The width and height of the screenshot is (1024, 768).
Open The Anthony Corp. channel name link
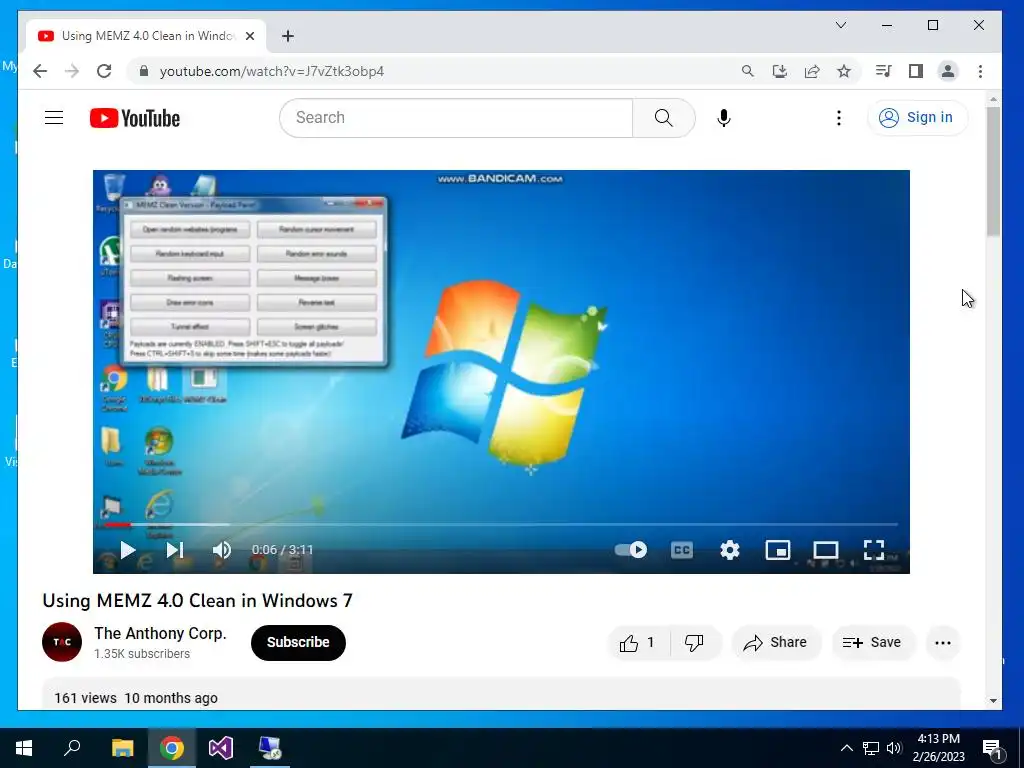pos(160,633)
